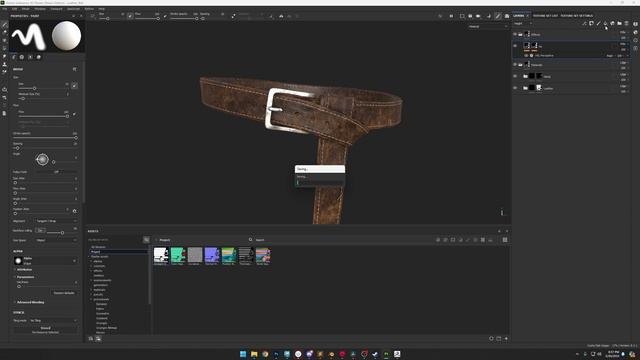Toggle the Follow Path switch
Image resolution: width=640 pixels, height=360 pixels.
[x=56, y=172]
